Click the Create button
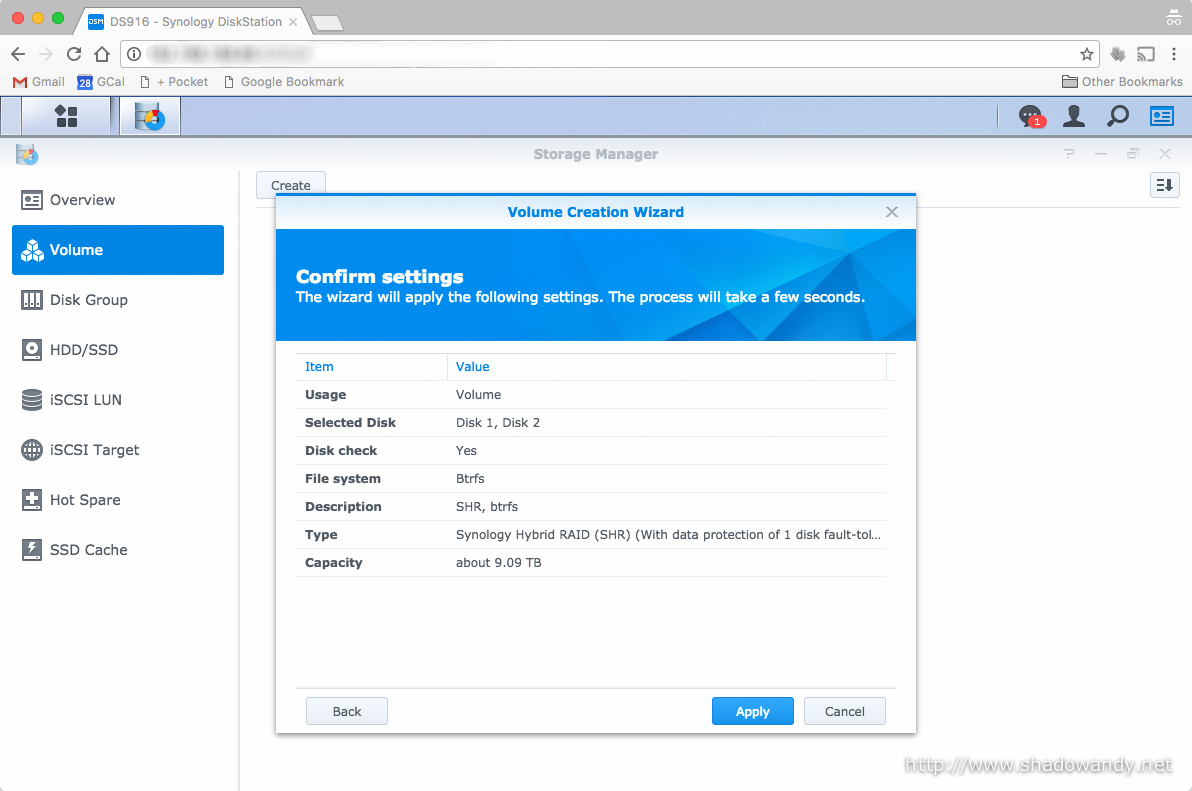This screenshot has width=1192, height=791. point(290,185)
